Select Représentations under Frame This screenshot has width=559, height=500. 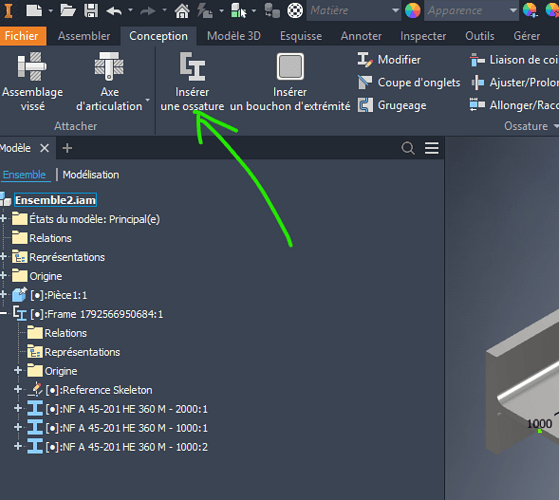point(82,352)
